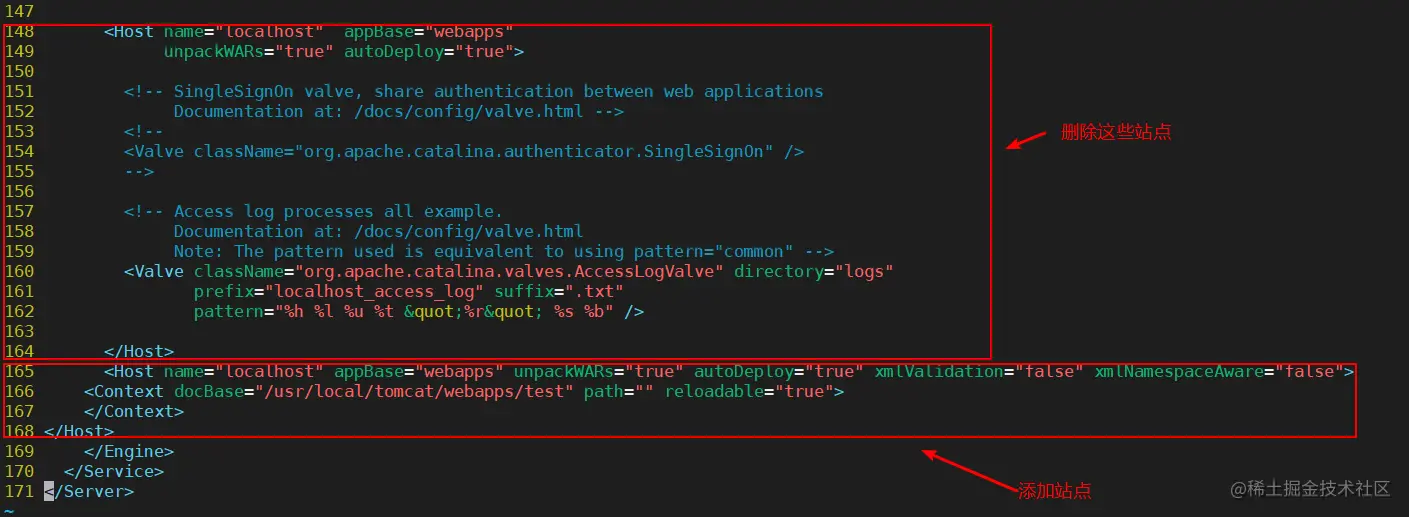Click name="localhost" on line 148
Image resolution: width=1409 pixels, height=517 pixels.
coord(244,31)
